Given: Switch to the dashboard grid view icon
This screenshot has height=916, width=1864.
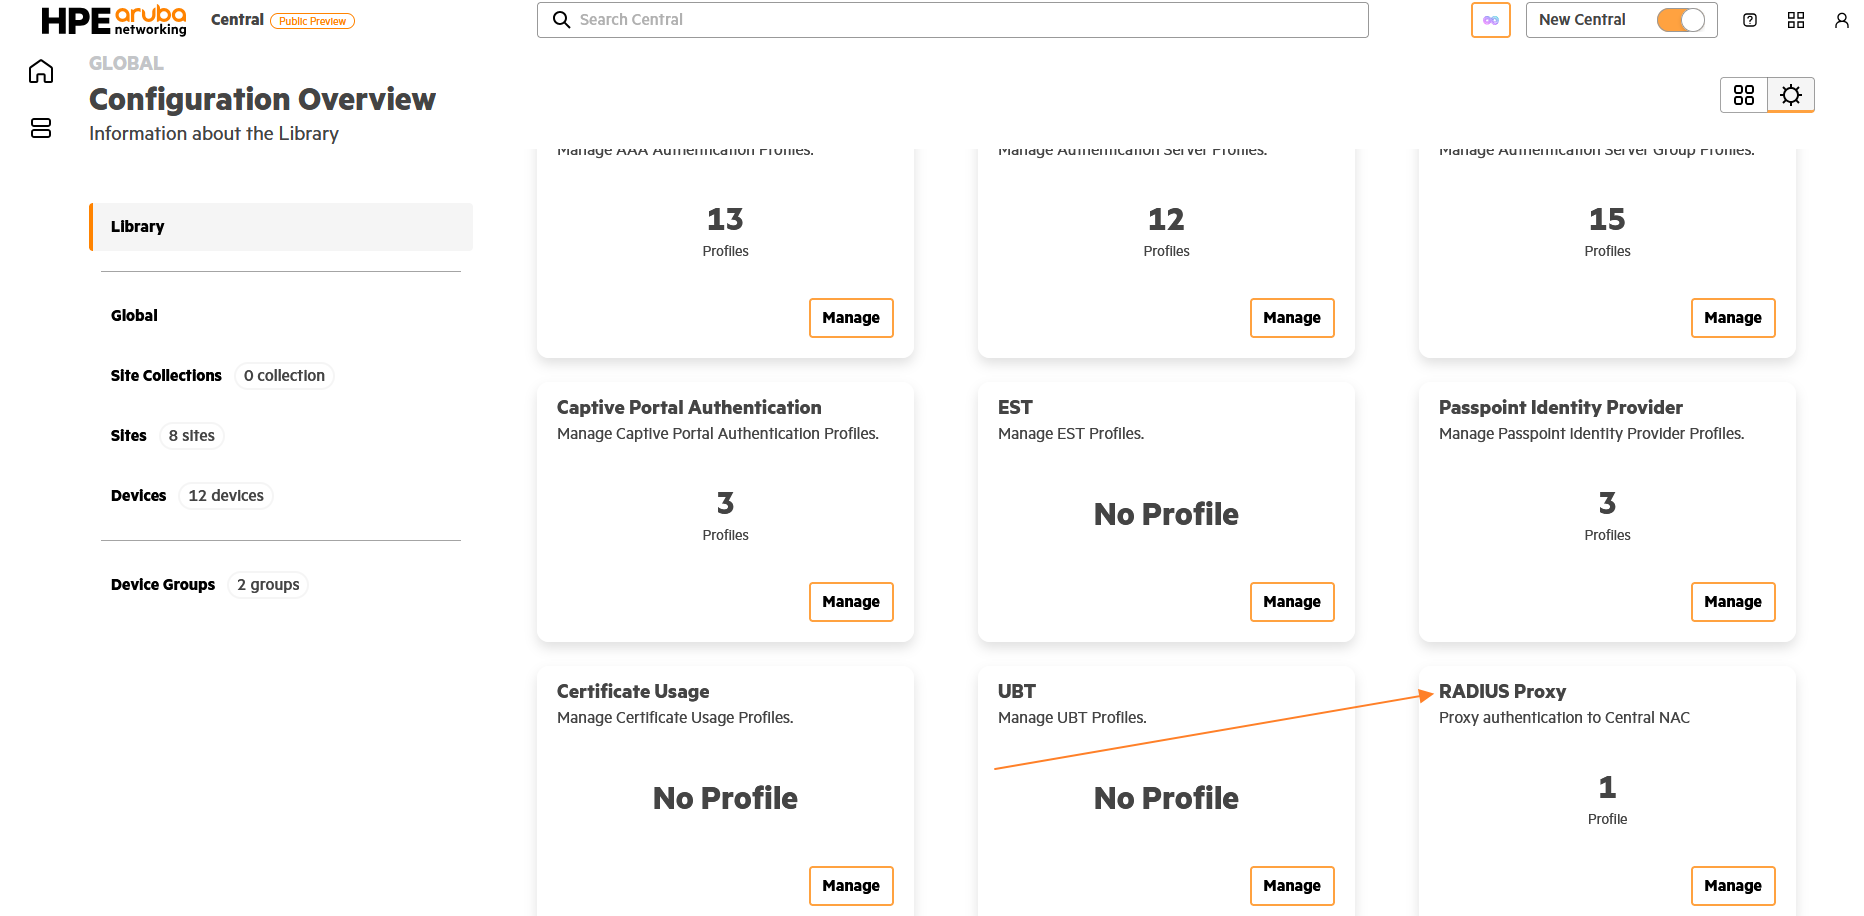Looking at the screenshot, I should coord(1744,95).
